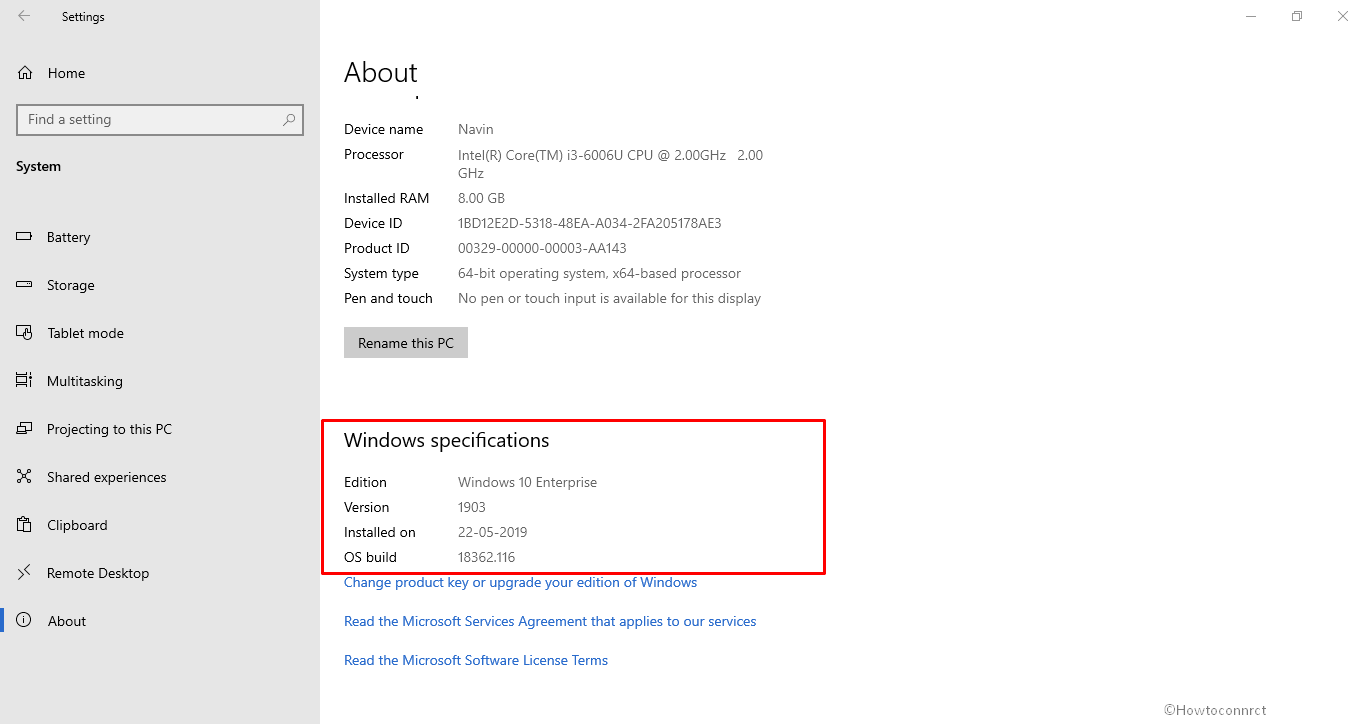Viewport: 1363px width, 724px height.
Task: Select the About info icon
Action: [25, 621]
